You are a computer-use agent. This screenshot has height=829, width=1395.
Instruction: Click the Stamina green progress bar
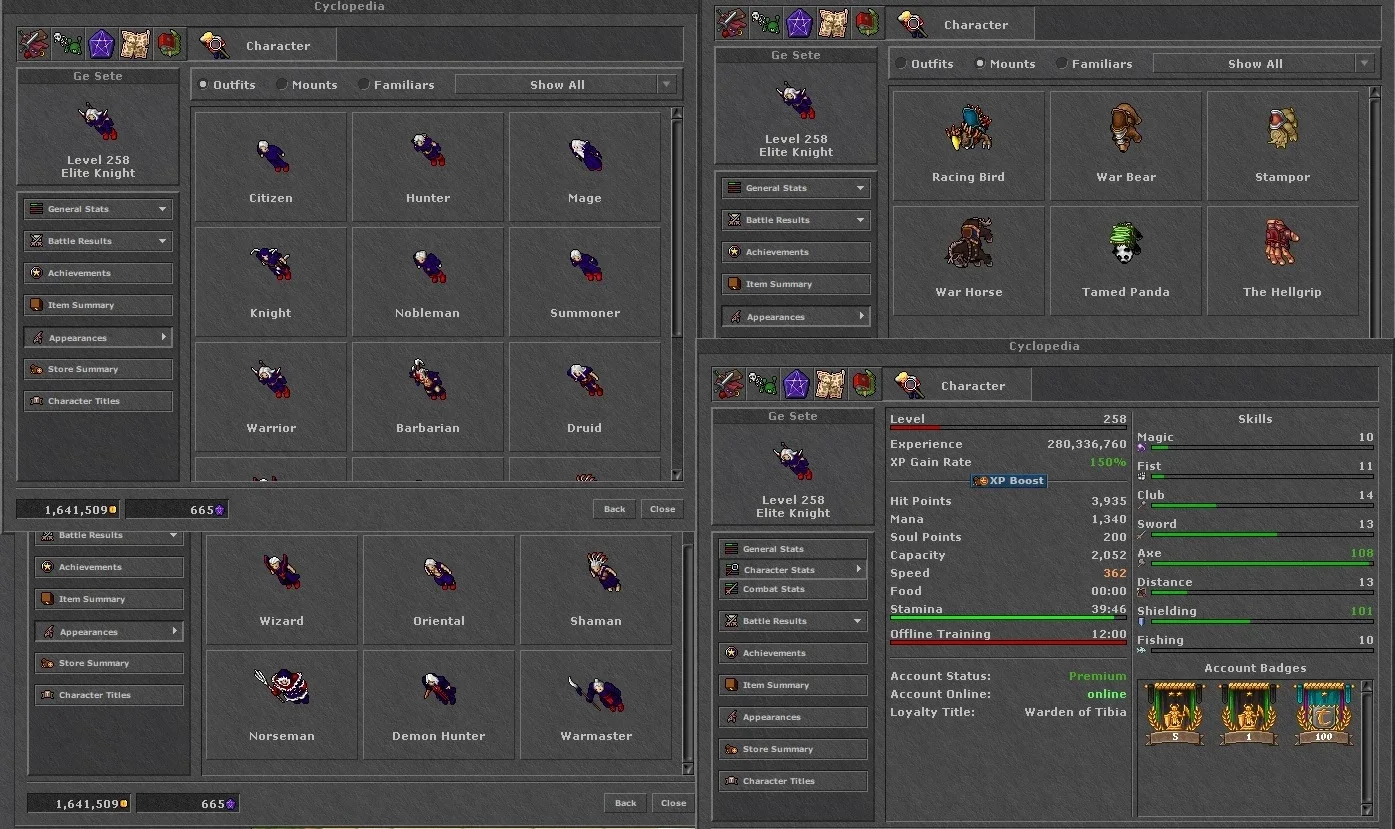[x=1008, y=618]
